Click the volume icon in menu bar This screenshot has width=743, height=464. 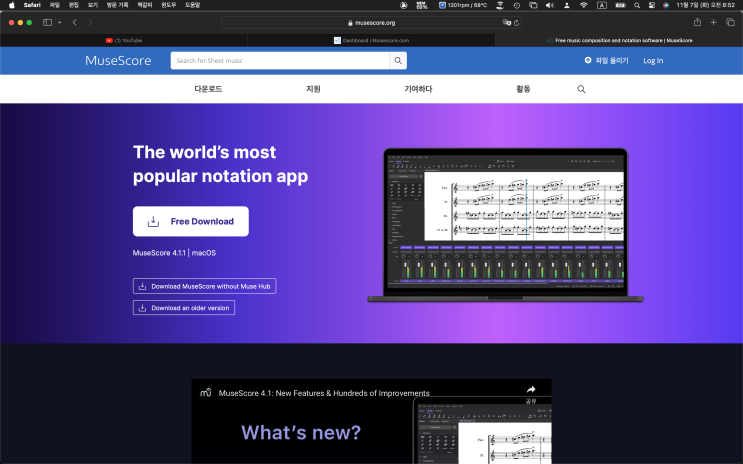(x=550, y=5)
